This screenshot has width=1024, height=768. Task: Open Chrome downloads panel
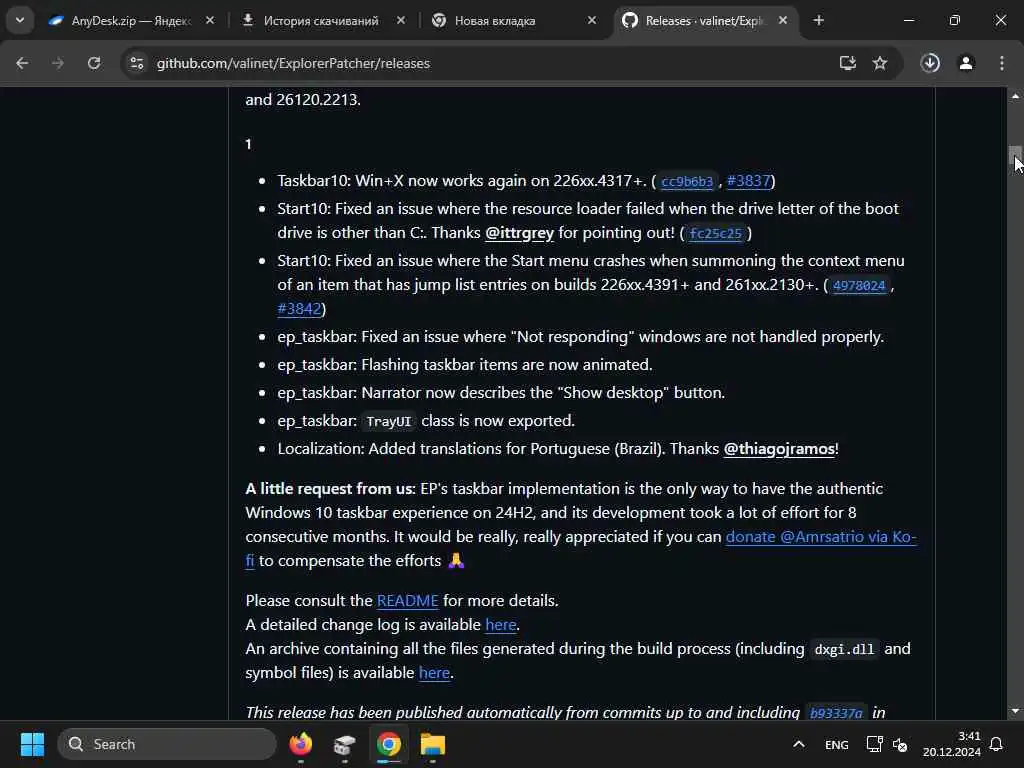[x=930, y=63]
